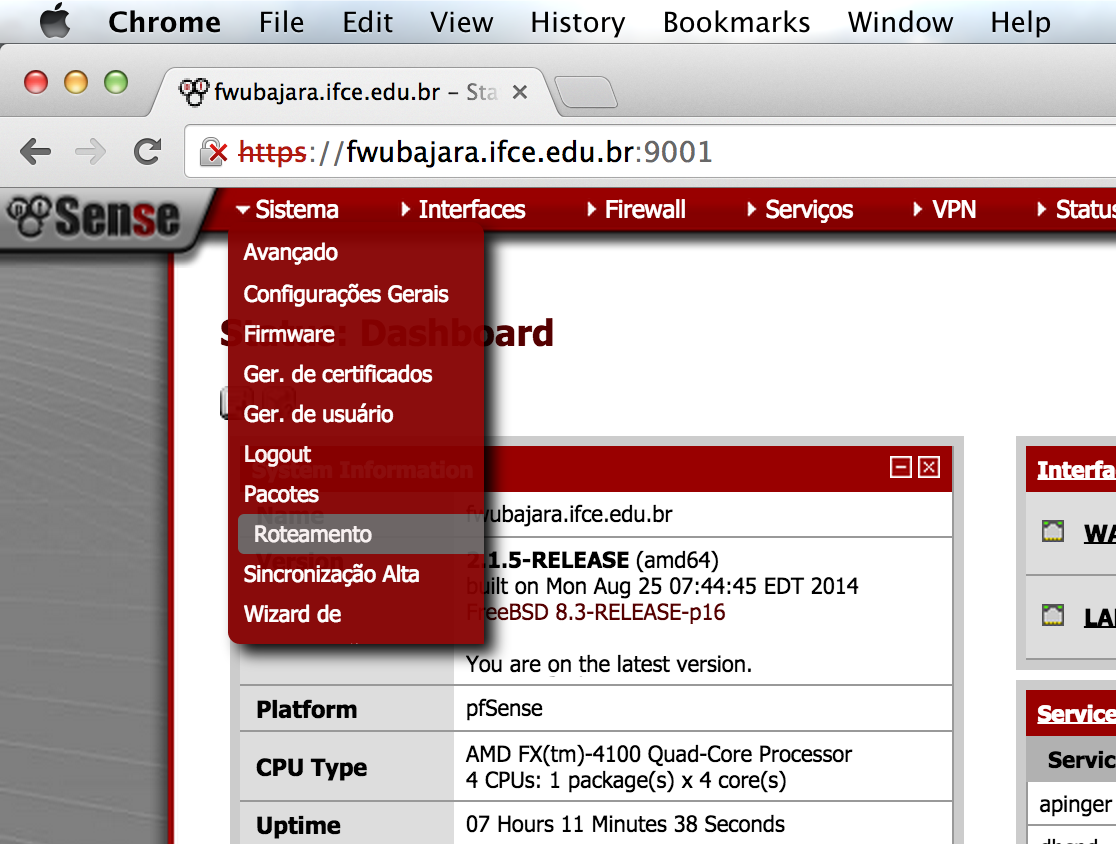Click the Services widget title link
The image size is (1116, 844).
1075,713
